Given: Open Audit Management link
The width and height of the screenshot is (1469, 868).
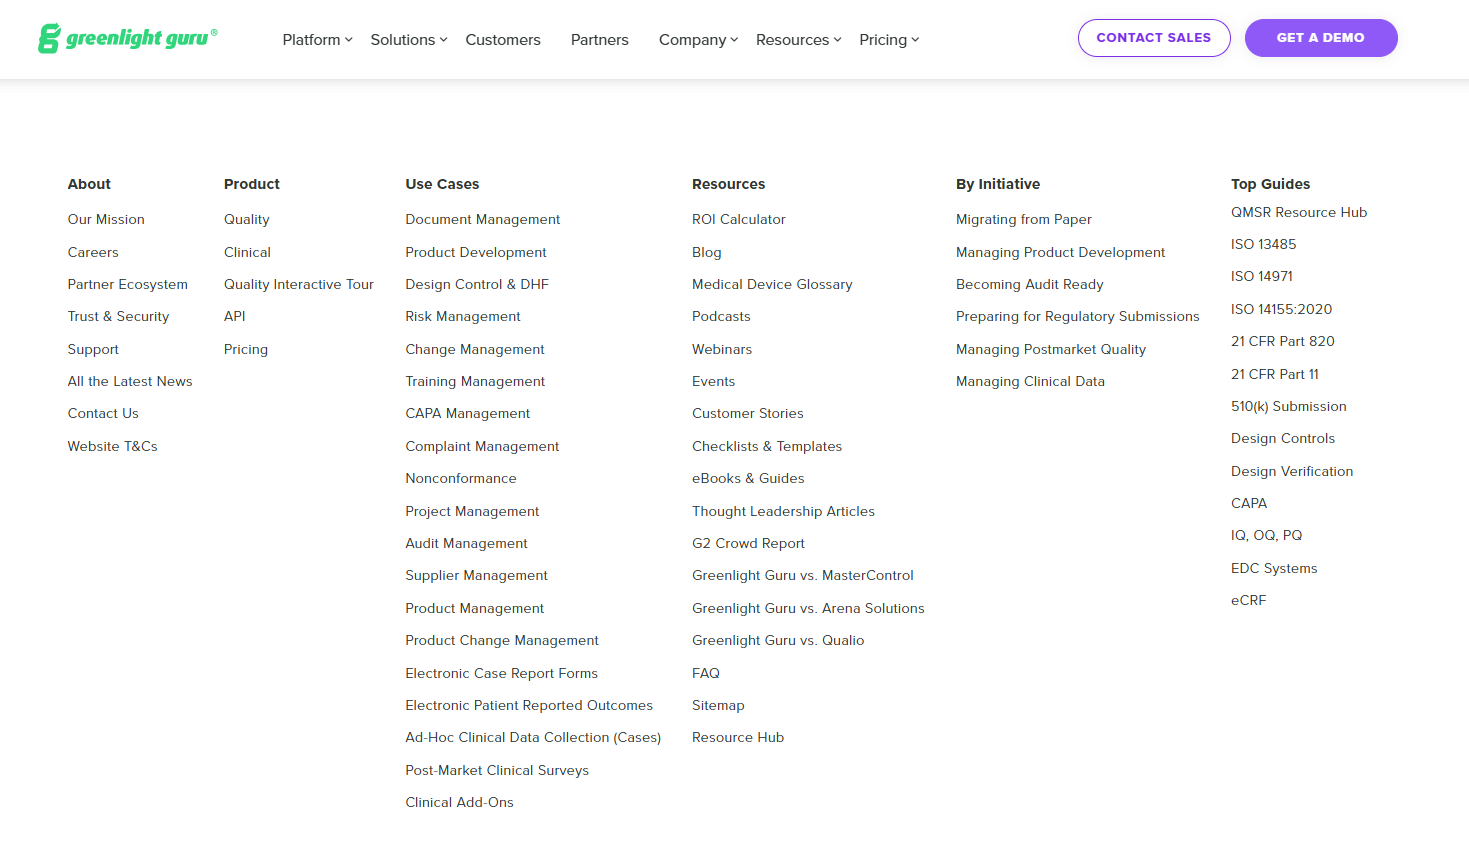Looking at the screenshot, I should tap(466, 543).
